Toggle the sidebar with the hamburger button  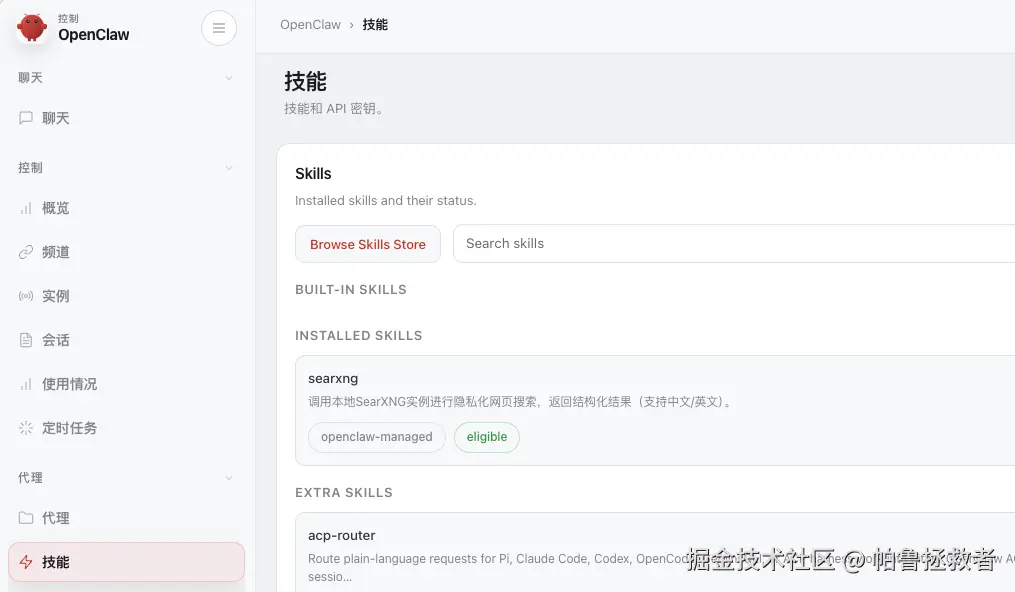tap(219, 28)
